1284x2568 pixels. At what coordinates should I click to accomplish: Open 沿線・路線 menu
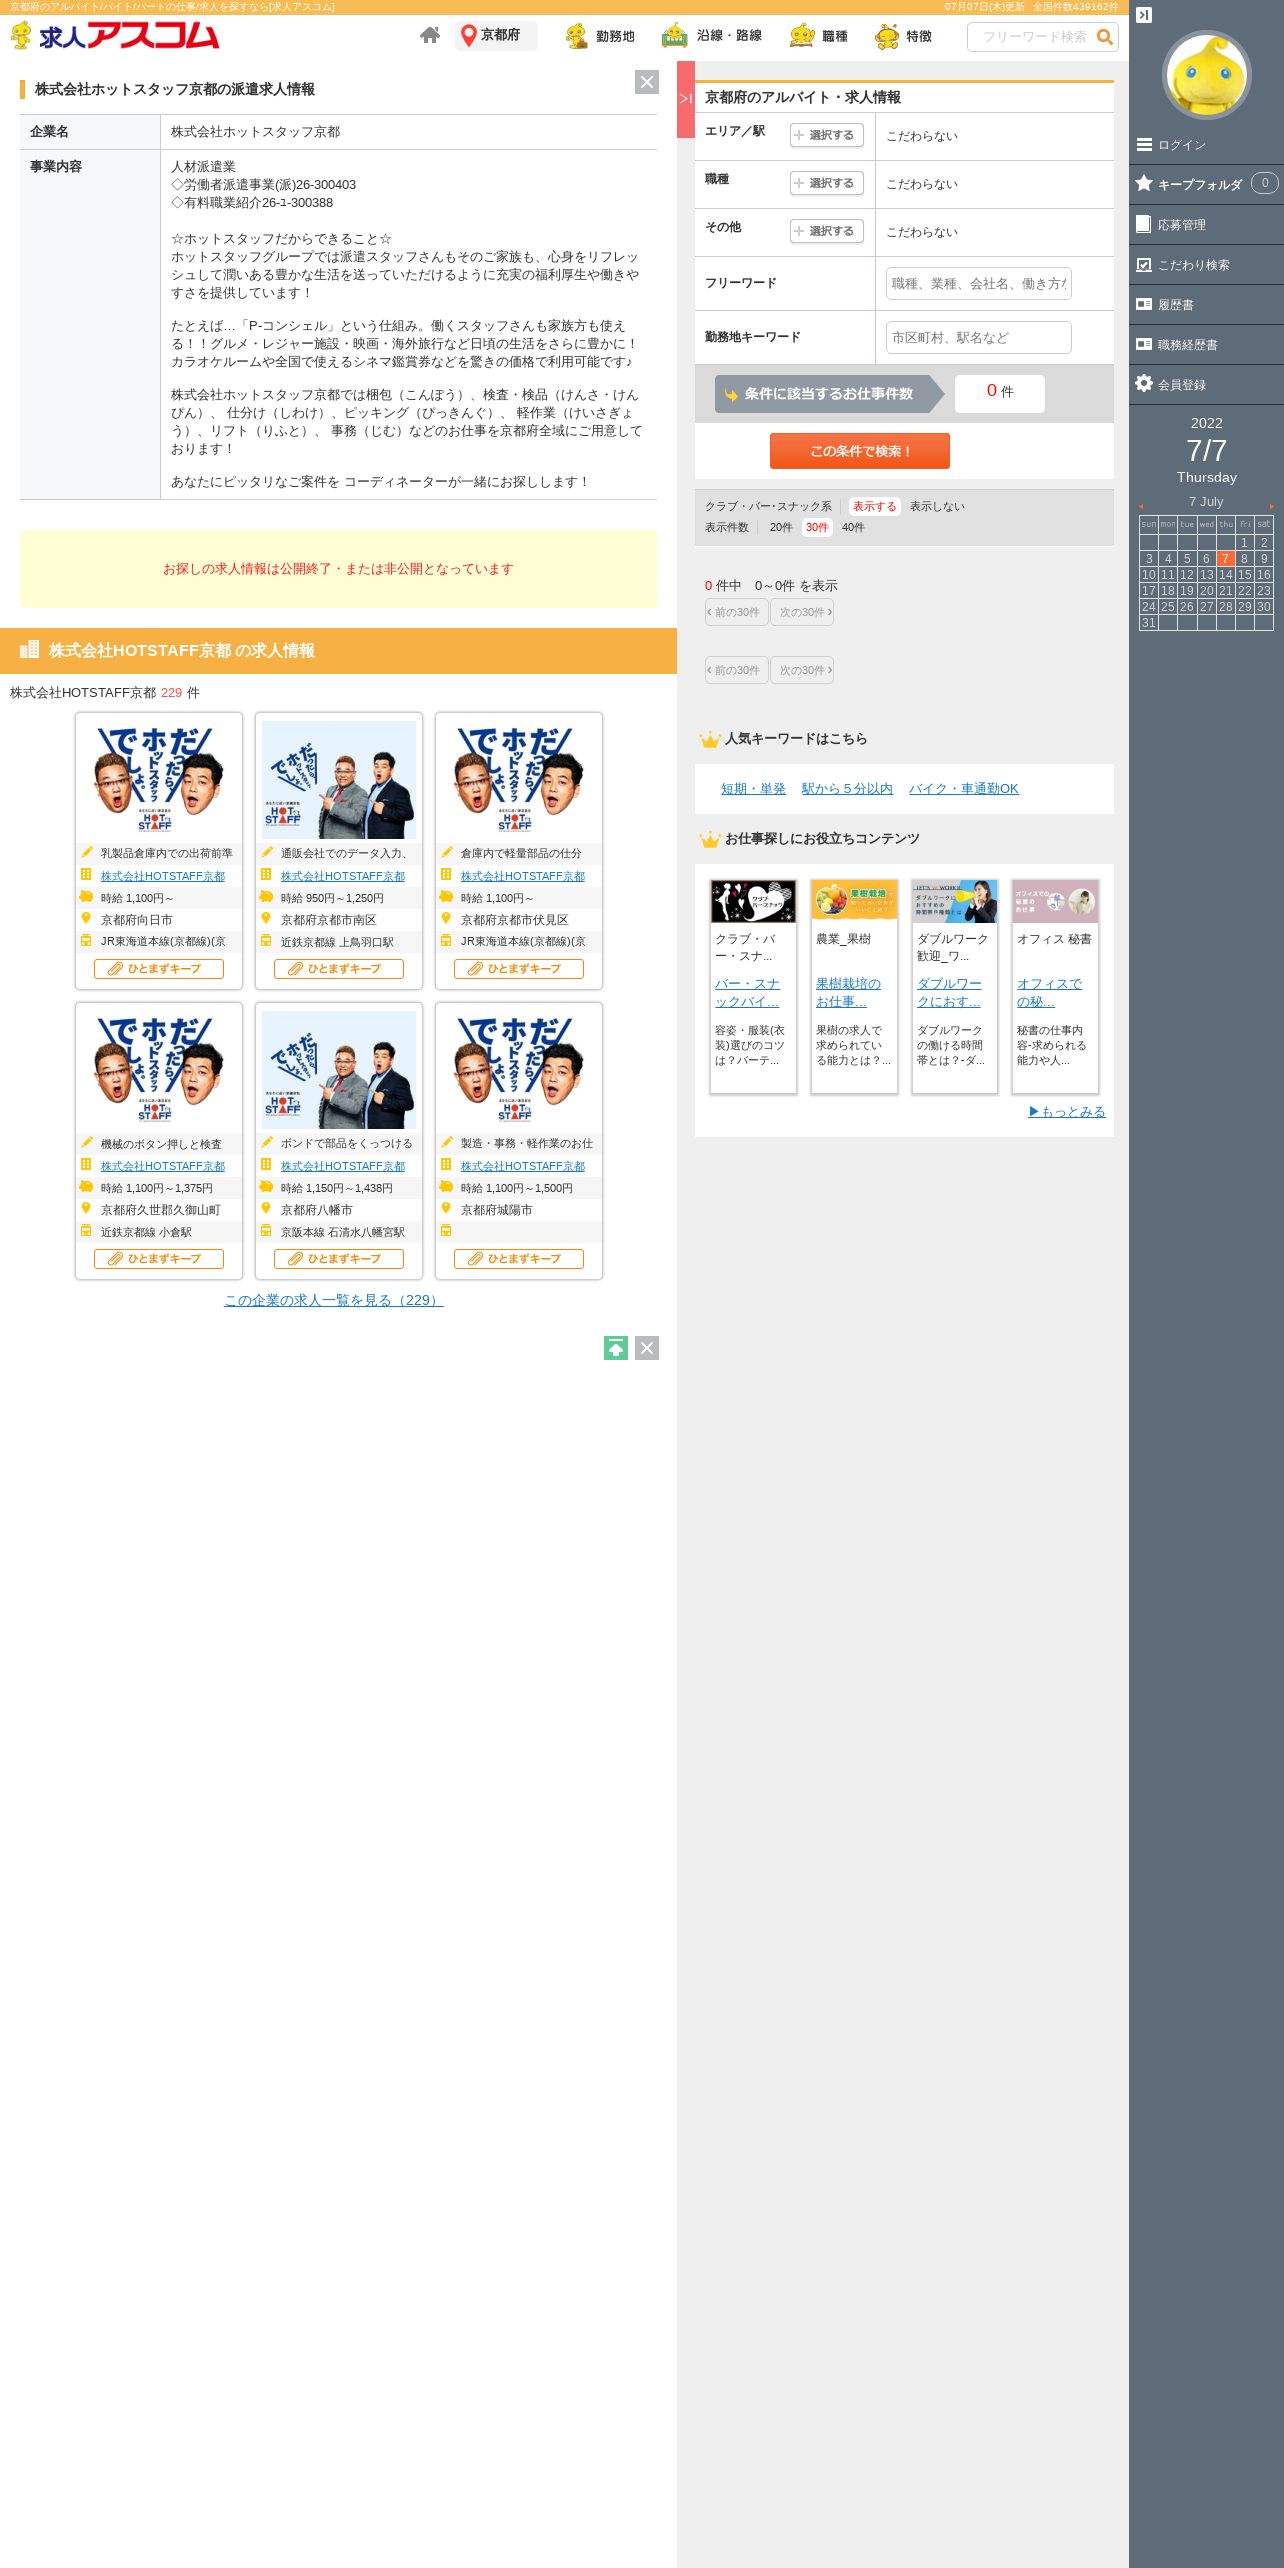pos(712,36)
